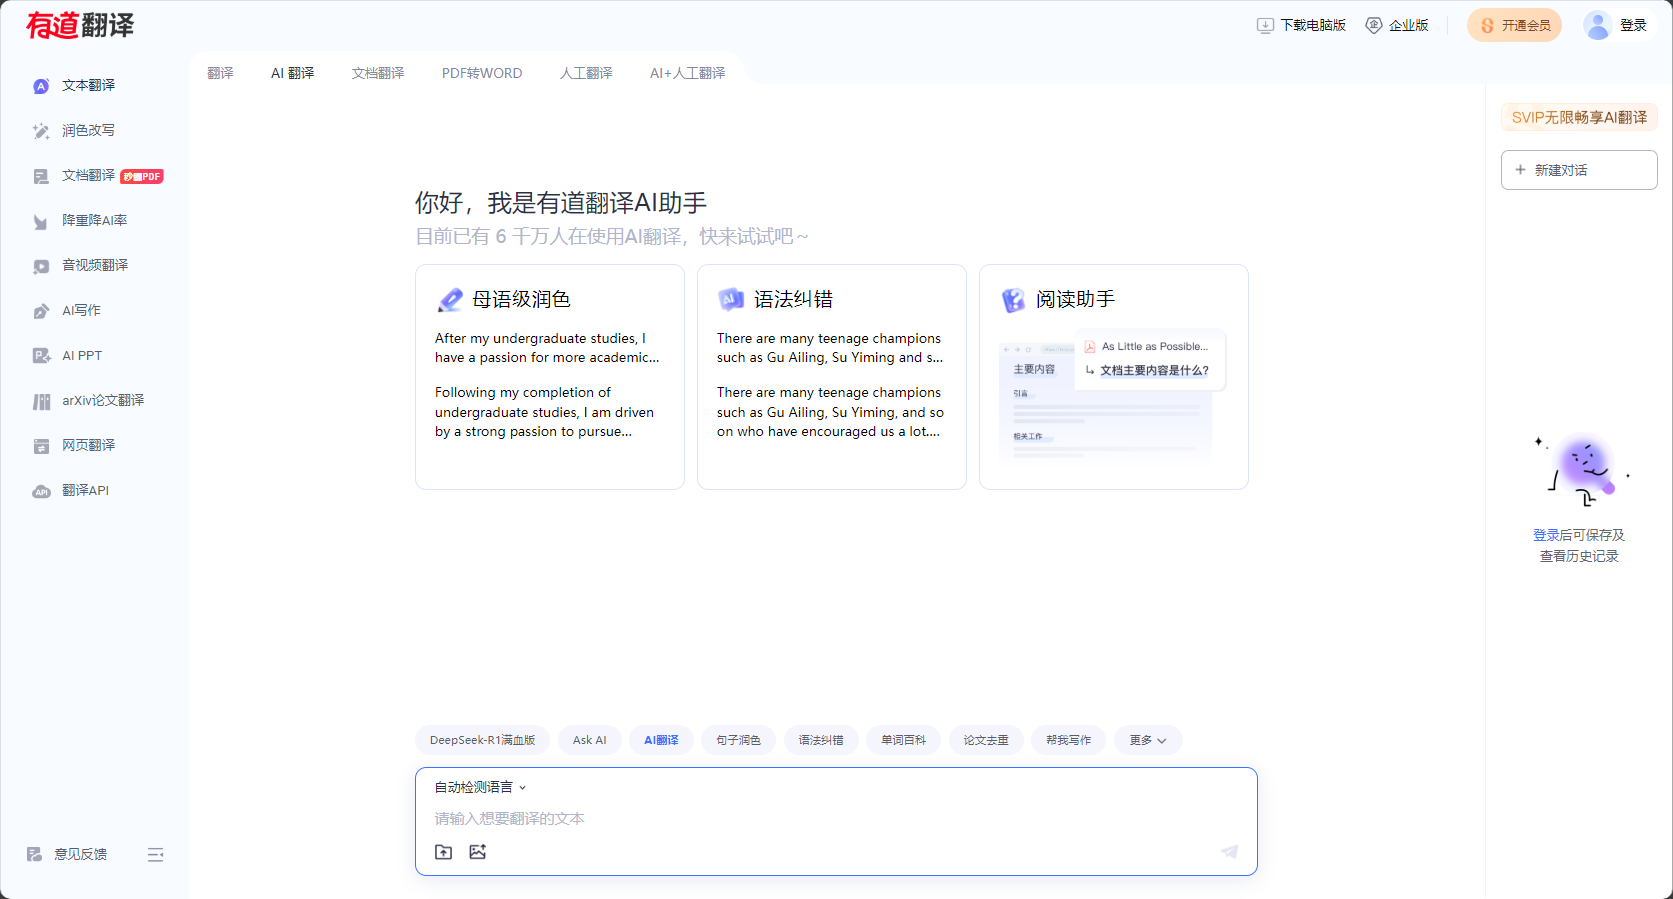Switch to the AI+人工翻译 tab

(687, 73)
